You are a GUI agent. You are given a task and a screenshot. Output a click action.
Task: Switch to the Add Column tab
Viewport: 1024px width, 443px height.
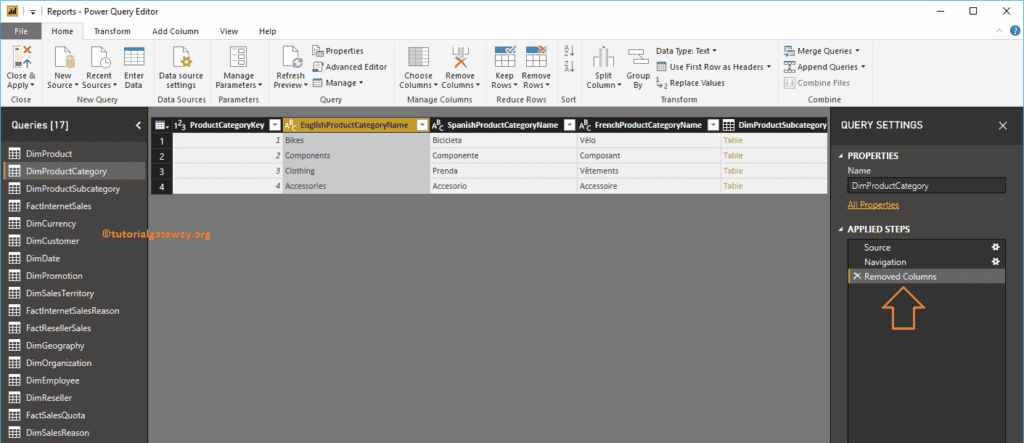tap(175, 31)
